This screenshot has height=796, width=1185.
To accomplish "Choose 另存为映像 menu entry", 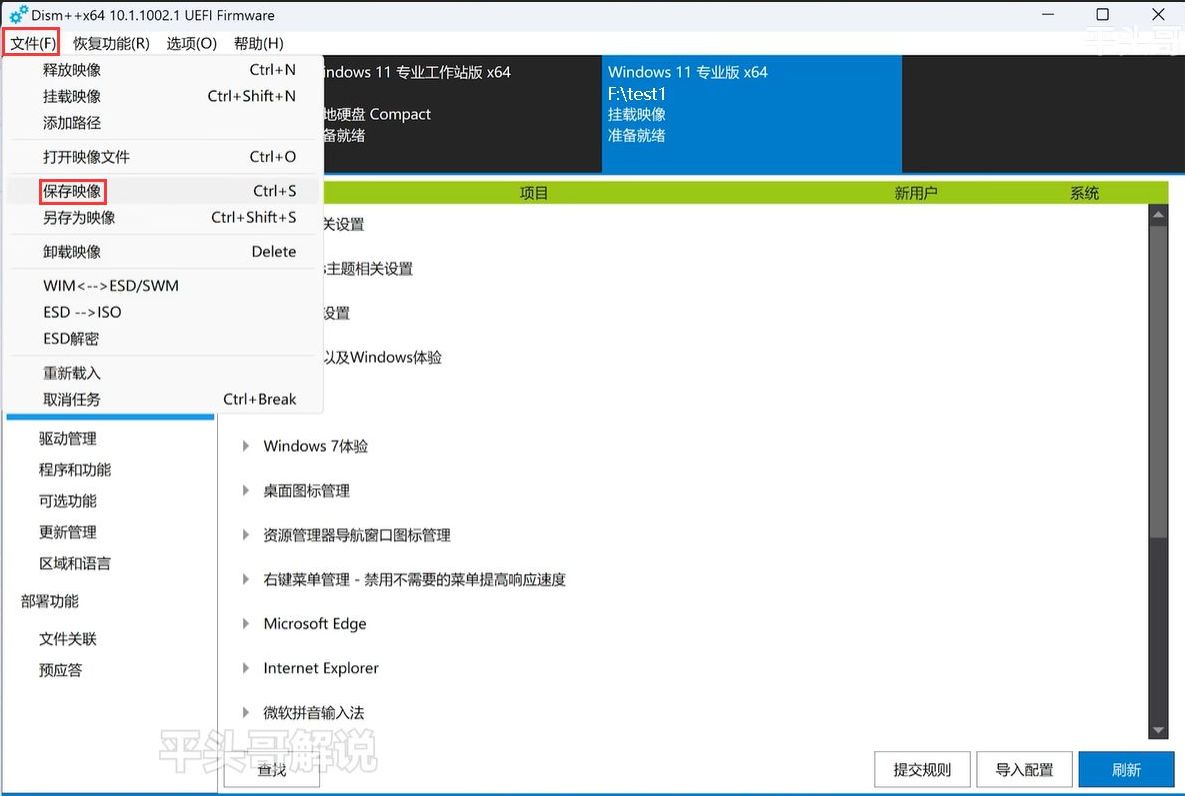I will point(79,218).
